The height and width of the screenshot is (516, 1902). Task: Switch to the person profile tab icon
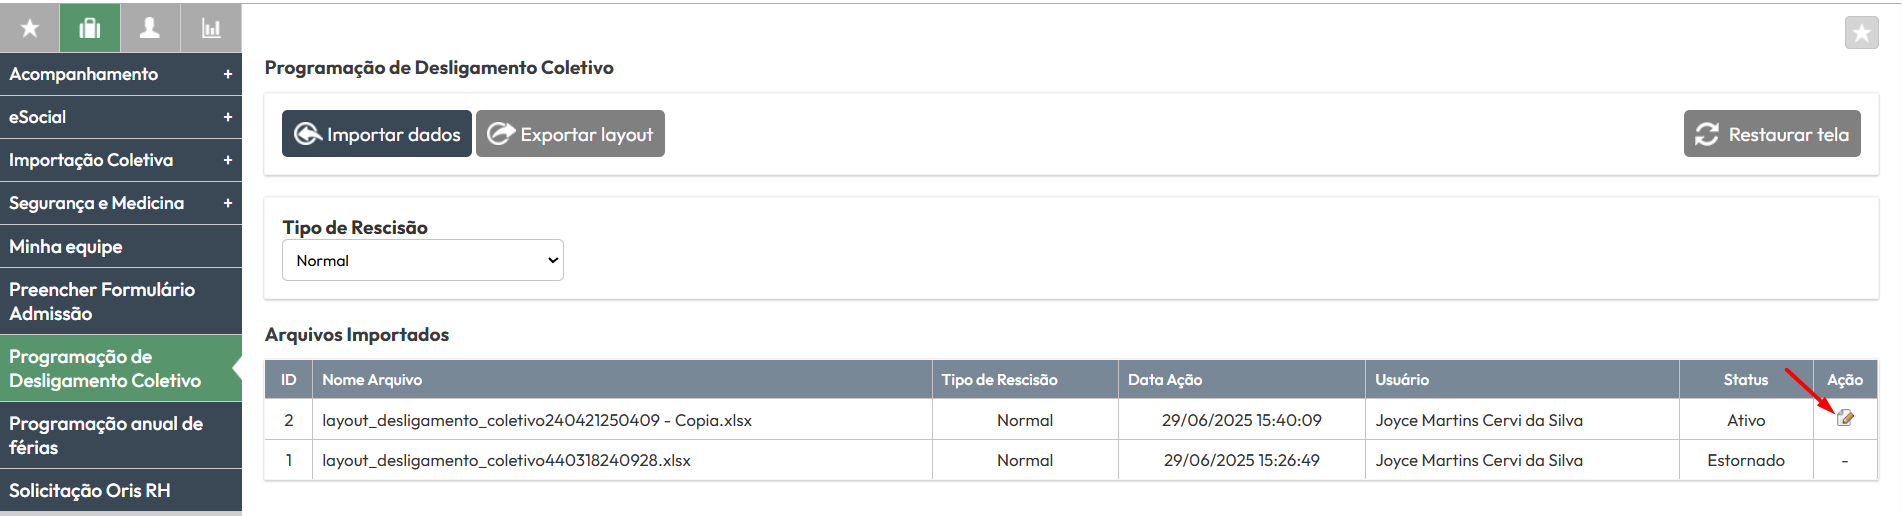150,28
